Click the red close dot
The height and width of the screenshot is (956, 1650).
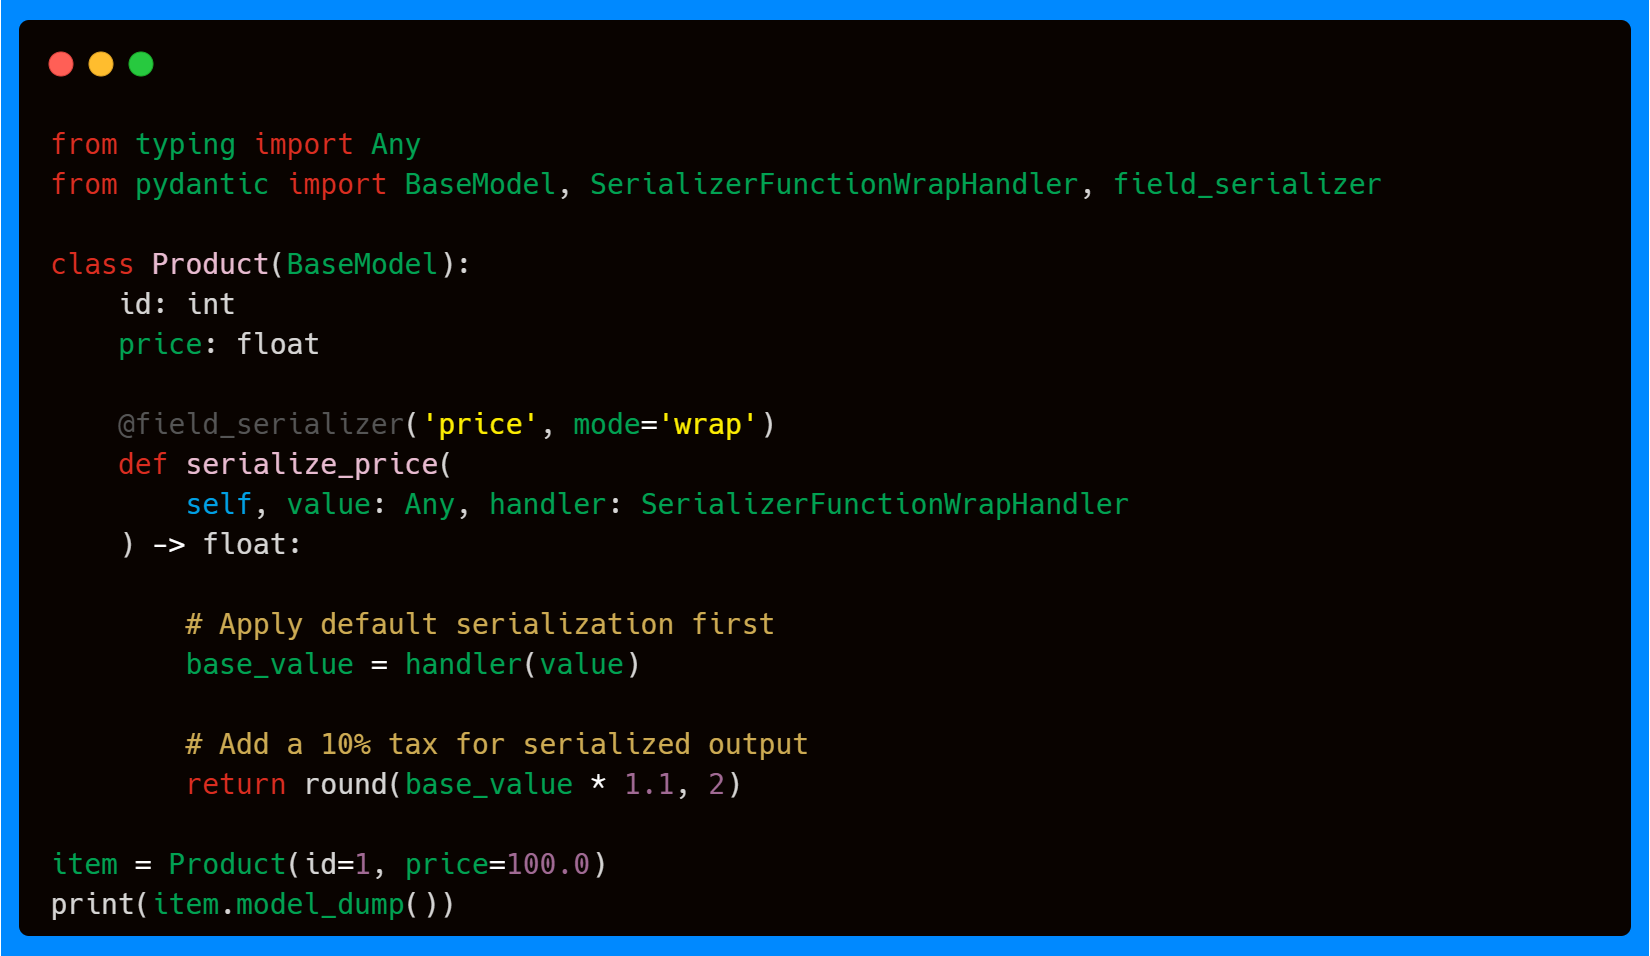pos(61,64)
